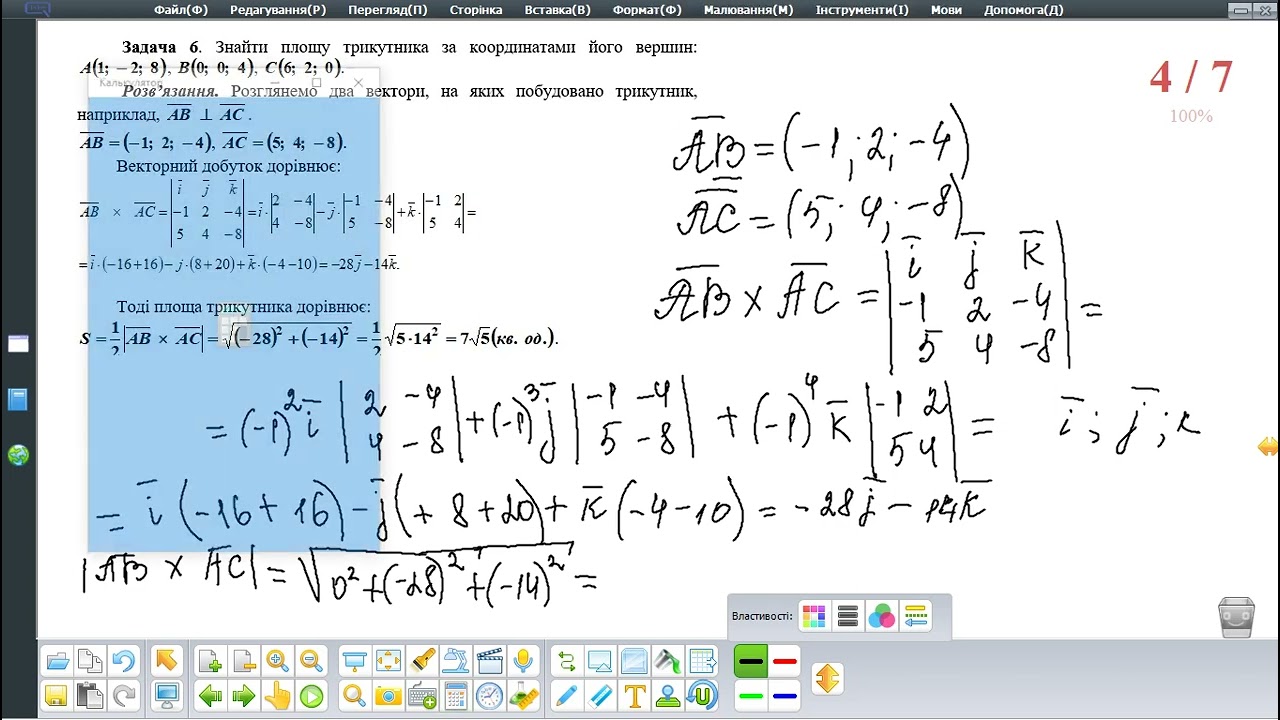Screen dimensions: 1280x720
Task: Click the green play button icon
Action: pyautogui.click(x=311, y=695)
